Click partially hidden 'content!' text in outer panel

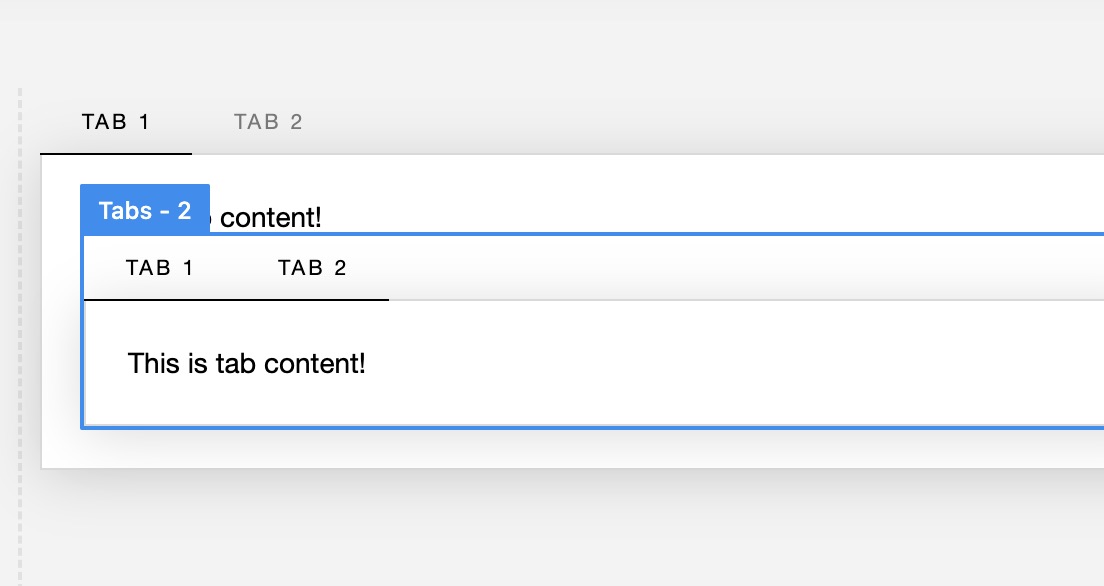click(x=271, y=217)
